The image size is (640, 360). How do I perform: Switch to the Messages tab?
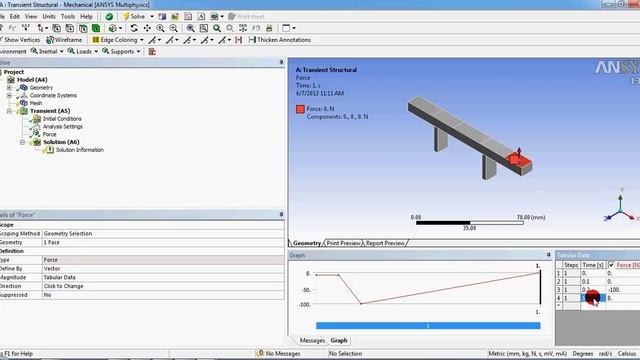[x=312, y=340]
